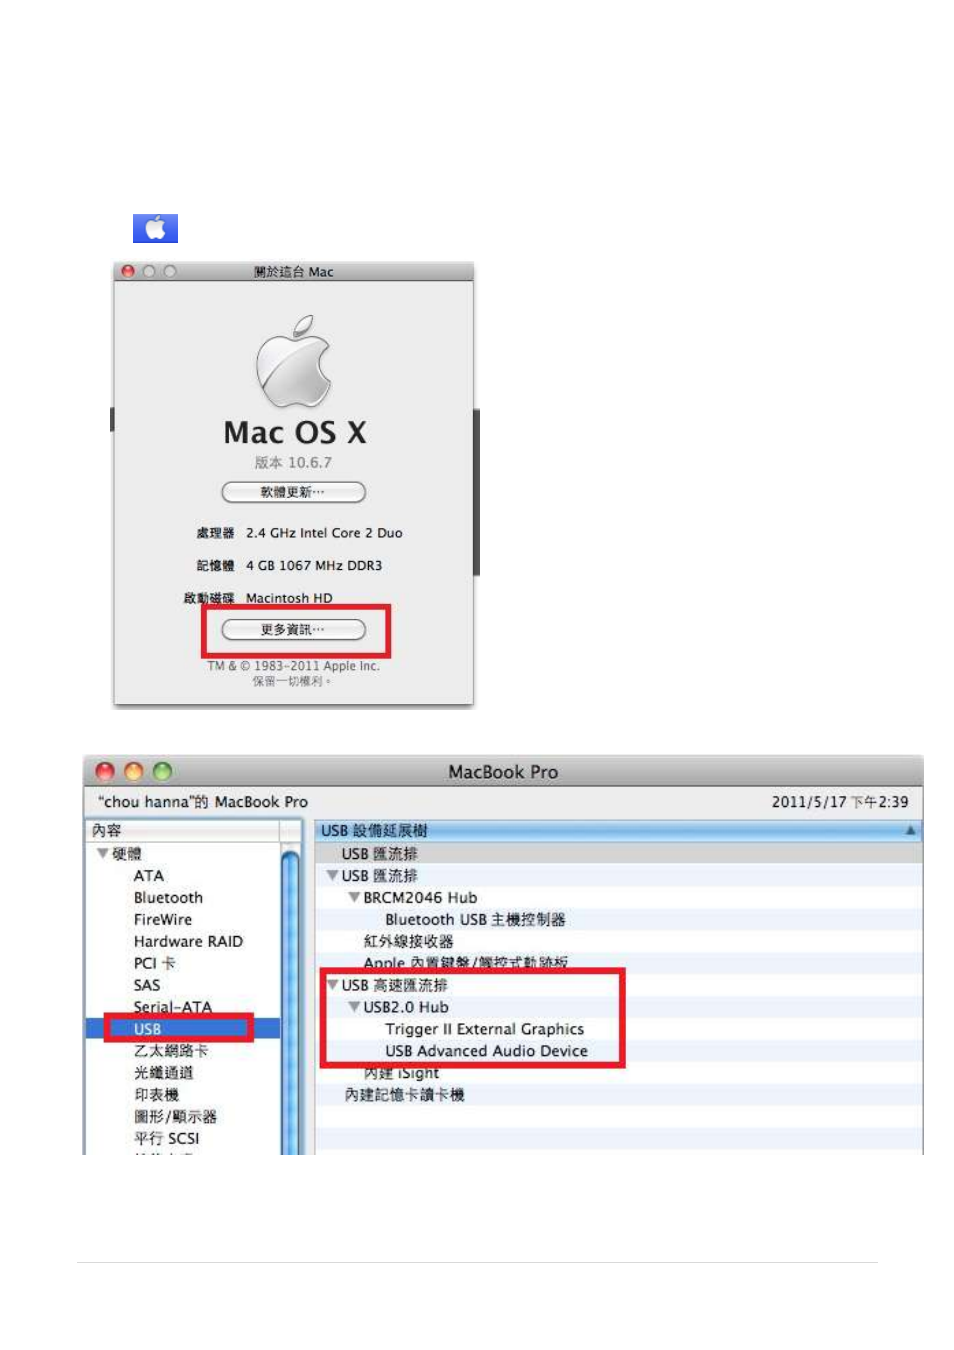This screenshot has height=1350, width=954.
Task: Select 乙太網路卡 (Ethernet cards) in sidebar
Action: [x=171, y=1051]
